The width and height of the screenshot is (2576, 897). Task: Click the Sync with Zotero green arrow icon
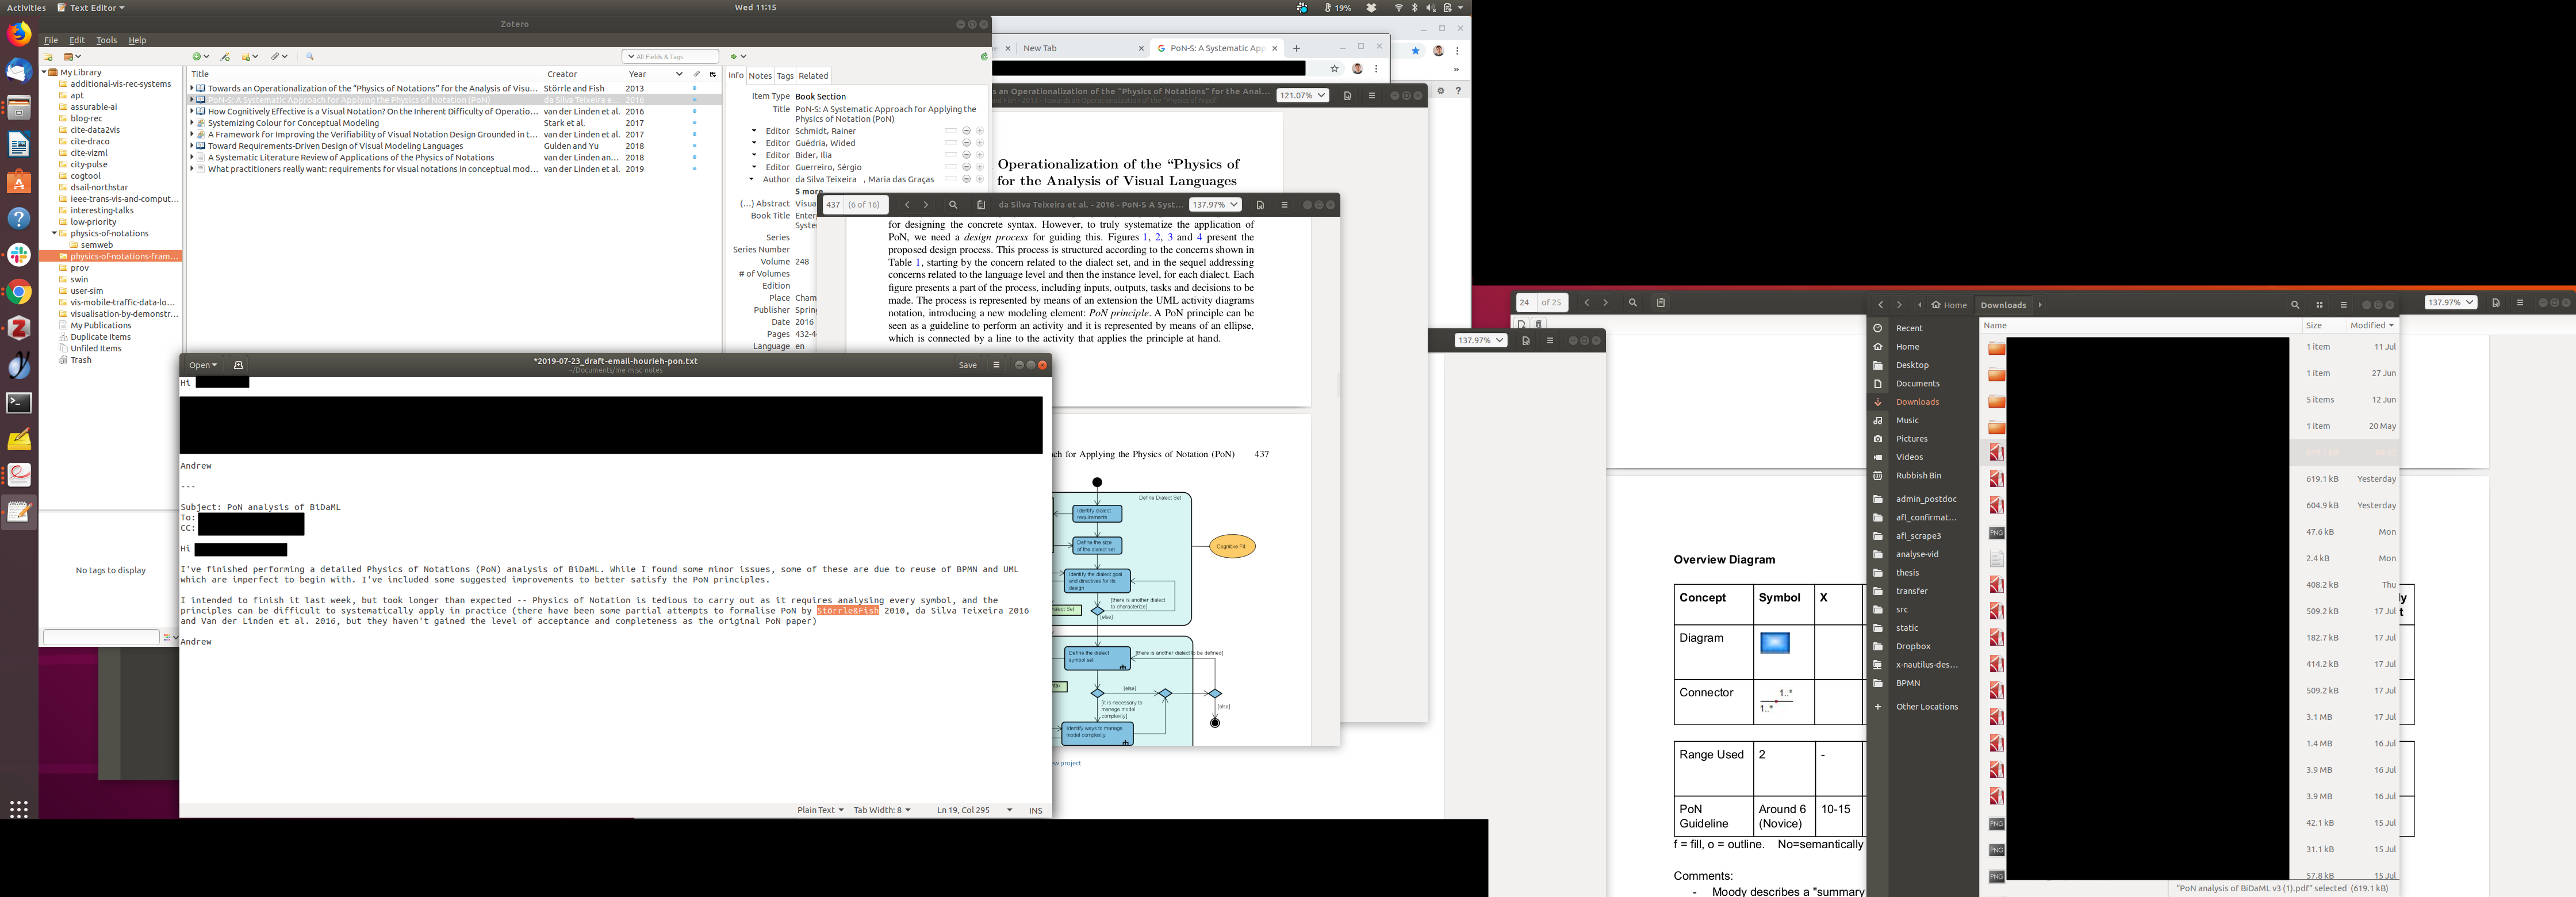tap(984, 57)
